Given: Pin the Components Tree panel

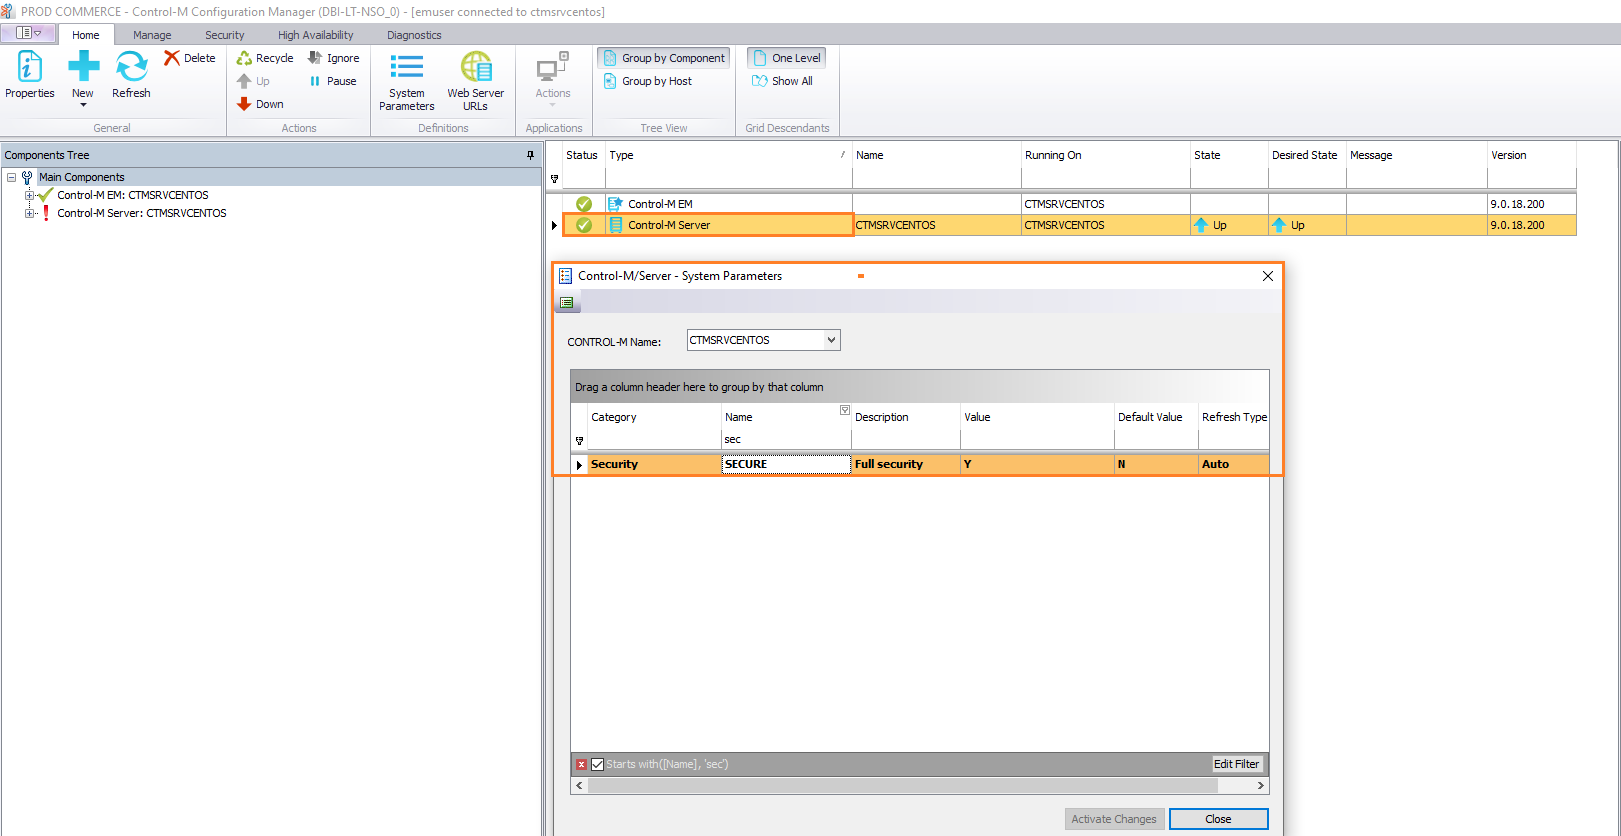Looking at the screenshot, I should [530, 155].
